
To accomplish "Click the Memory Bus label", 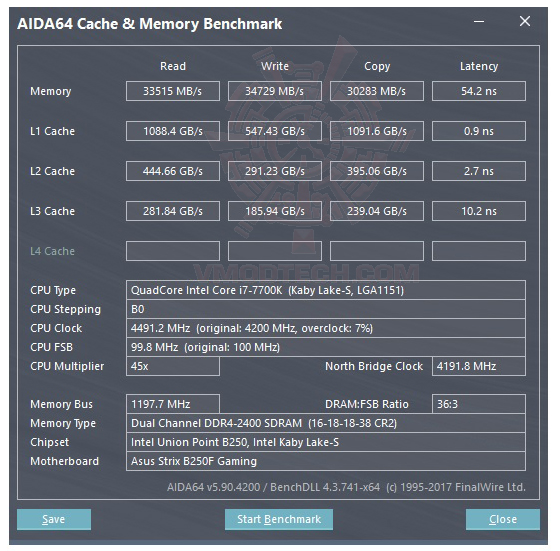I will point(61,404).
